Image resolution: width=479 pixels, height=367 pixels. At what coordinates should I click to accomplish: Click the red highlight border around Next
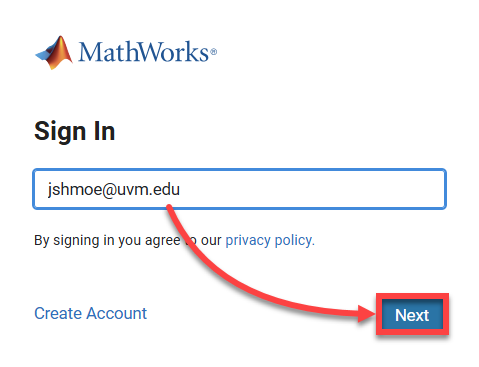coord(412,314)
